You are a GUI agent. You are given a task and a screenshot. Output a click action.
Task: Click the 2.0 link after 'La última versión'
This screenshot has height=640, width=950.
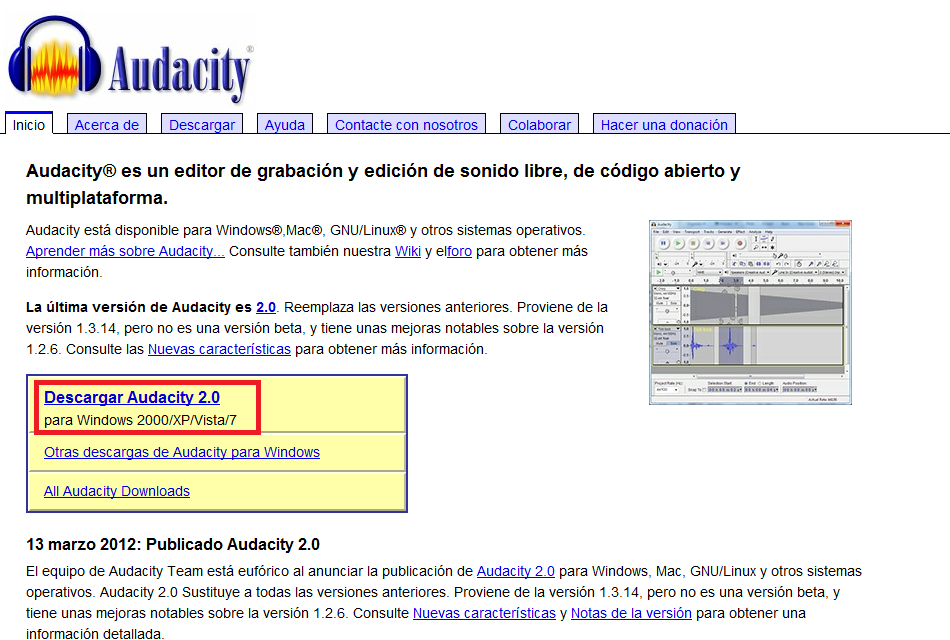pos(266,307)
